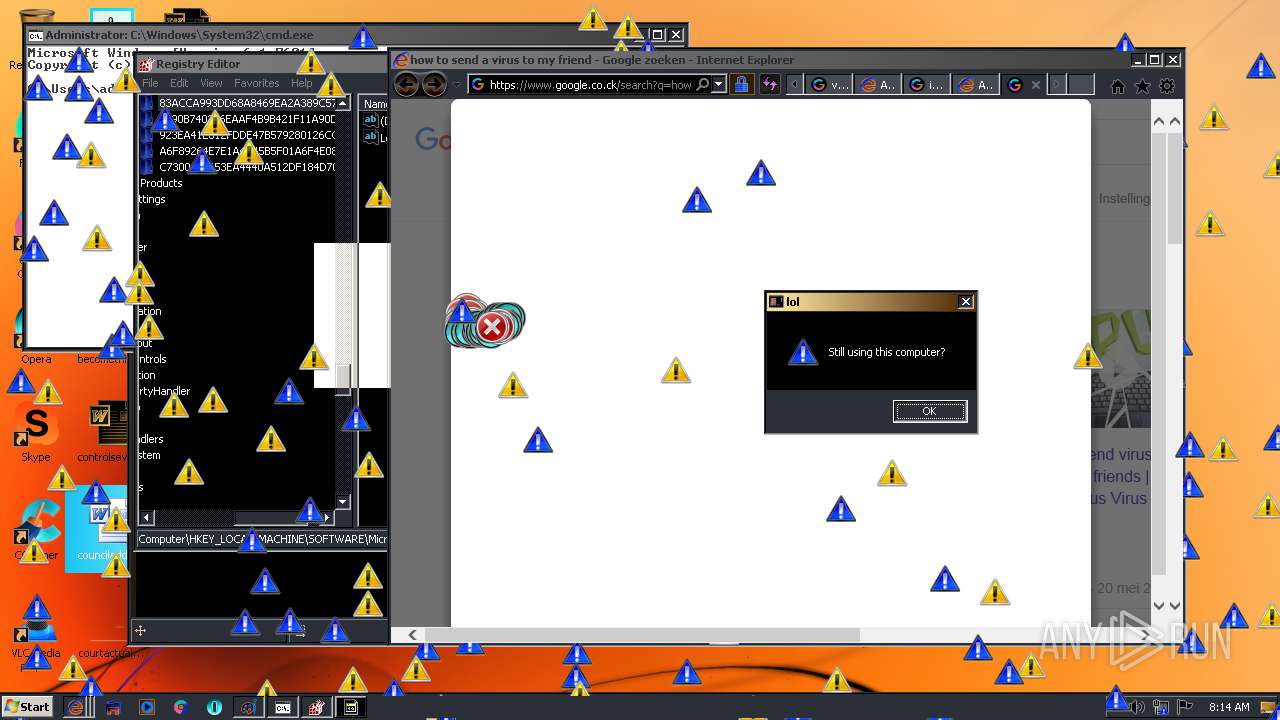The image size is (1280, 720).
Task: Click the refresh/compatibility icon beside the lock
Action: pos(770,85)
